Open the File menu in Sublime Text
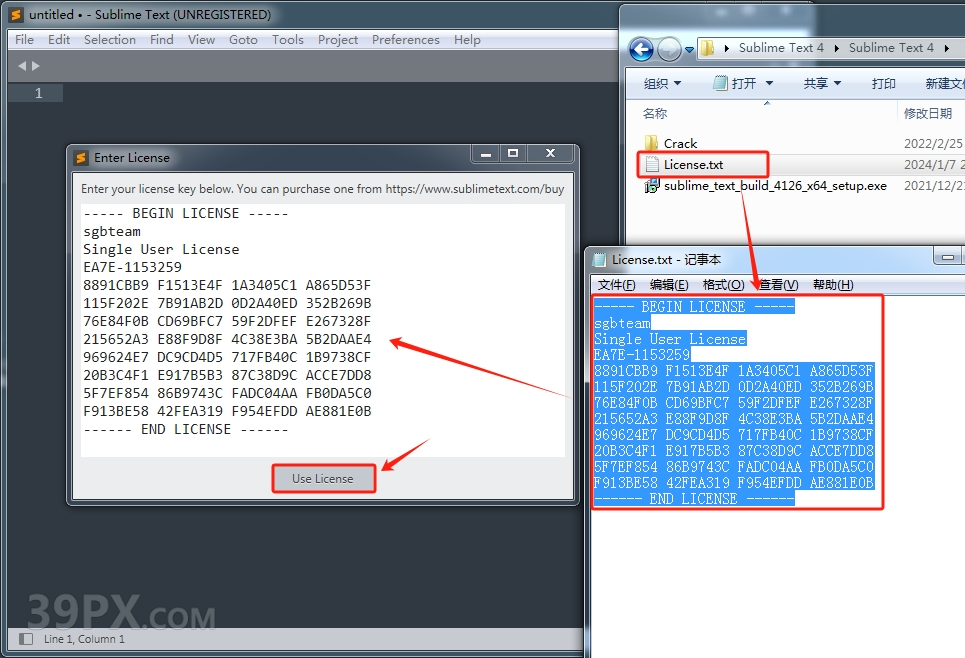 click(24, 39)
